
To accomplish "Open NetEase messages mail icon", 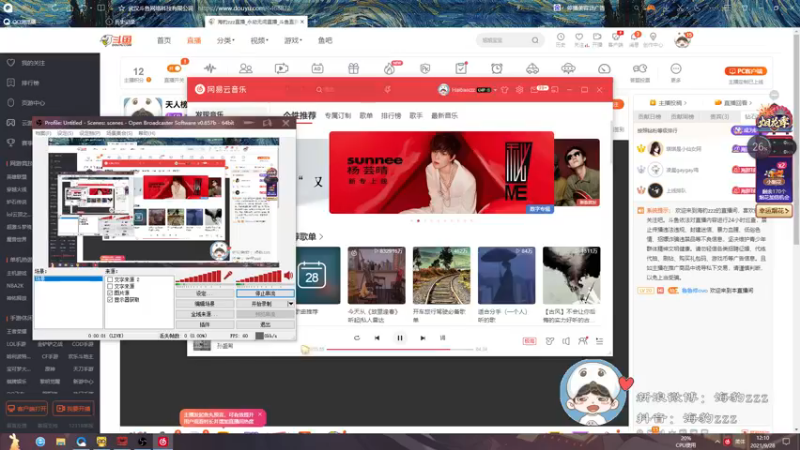I will pos(534,90).
